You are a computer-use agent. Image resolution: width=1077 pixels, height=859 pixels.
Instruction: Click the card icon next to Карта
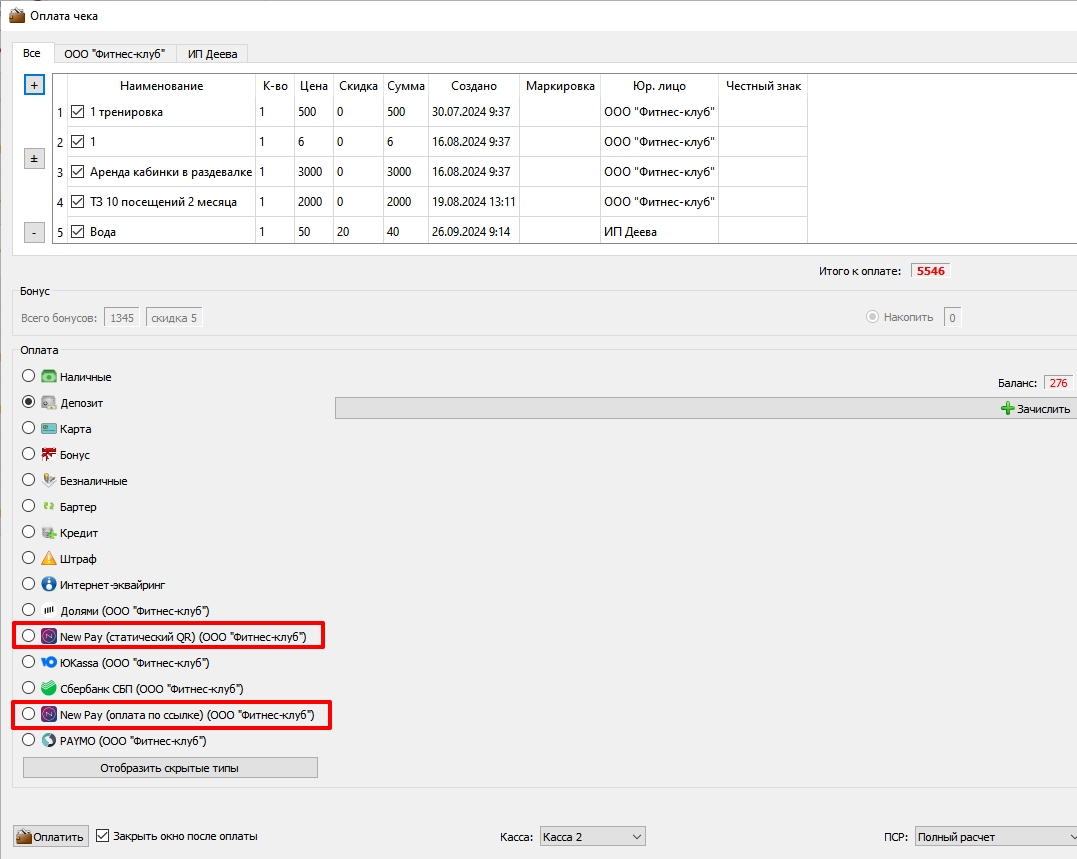(49, 428)
